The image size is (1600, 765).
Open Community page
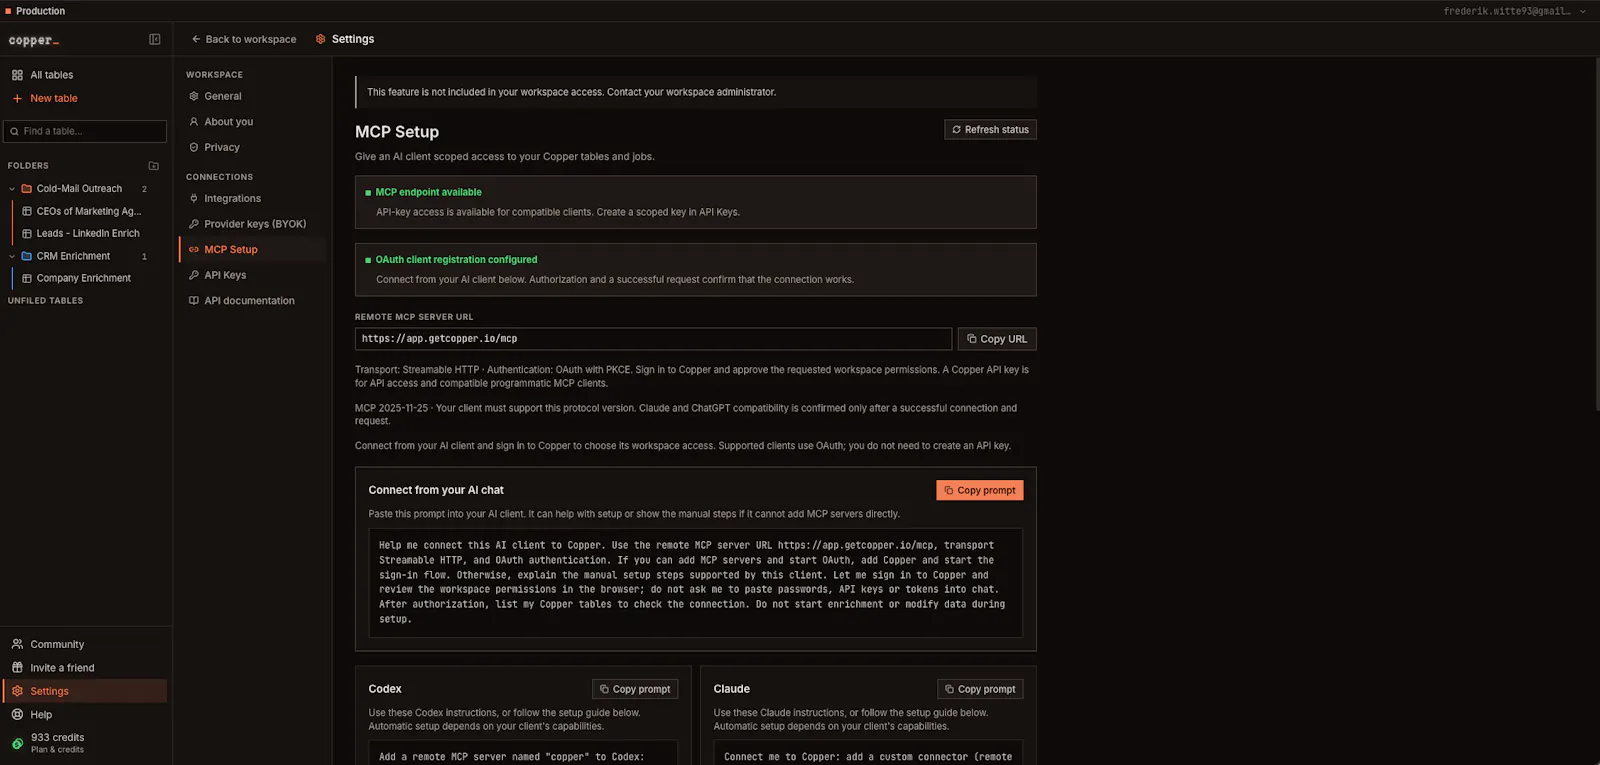tap(85, 644)
